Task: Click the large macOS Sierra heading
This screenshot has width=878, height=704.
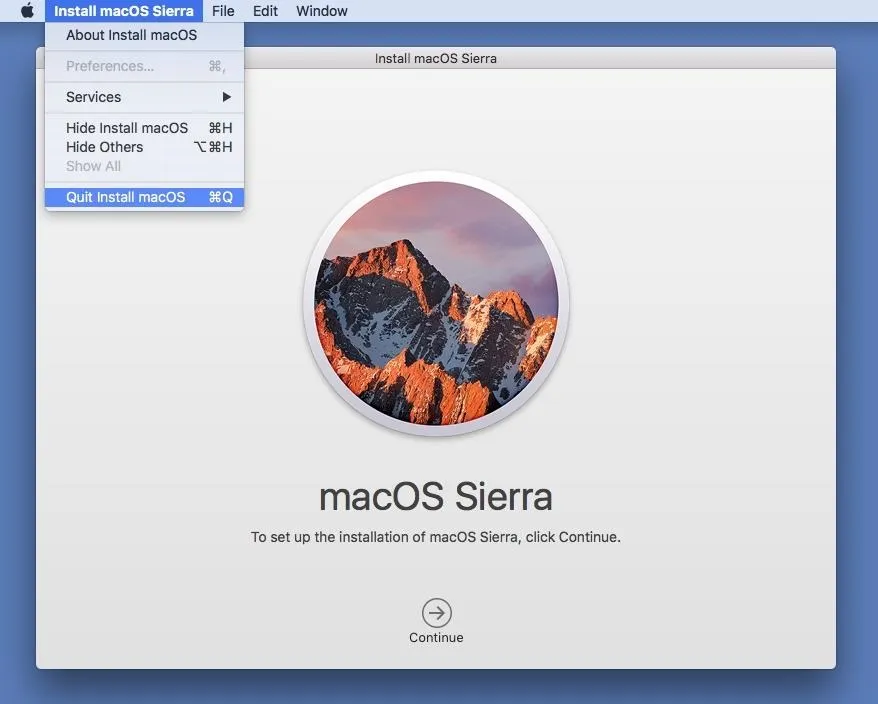Action: pyautogui.click(x=436, y=497)
